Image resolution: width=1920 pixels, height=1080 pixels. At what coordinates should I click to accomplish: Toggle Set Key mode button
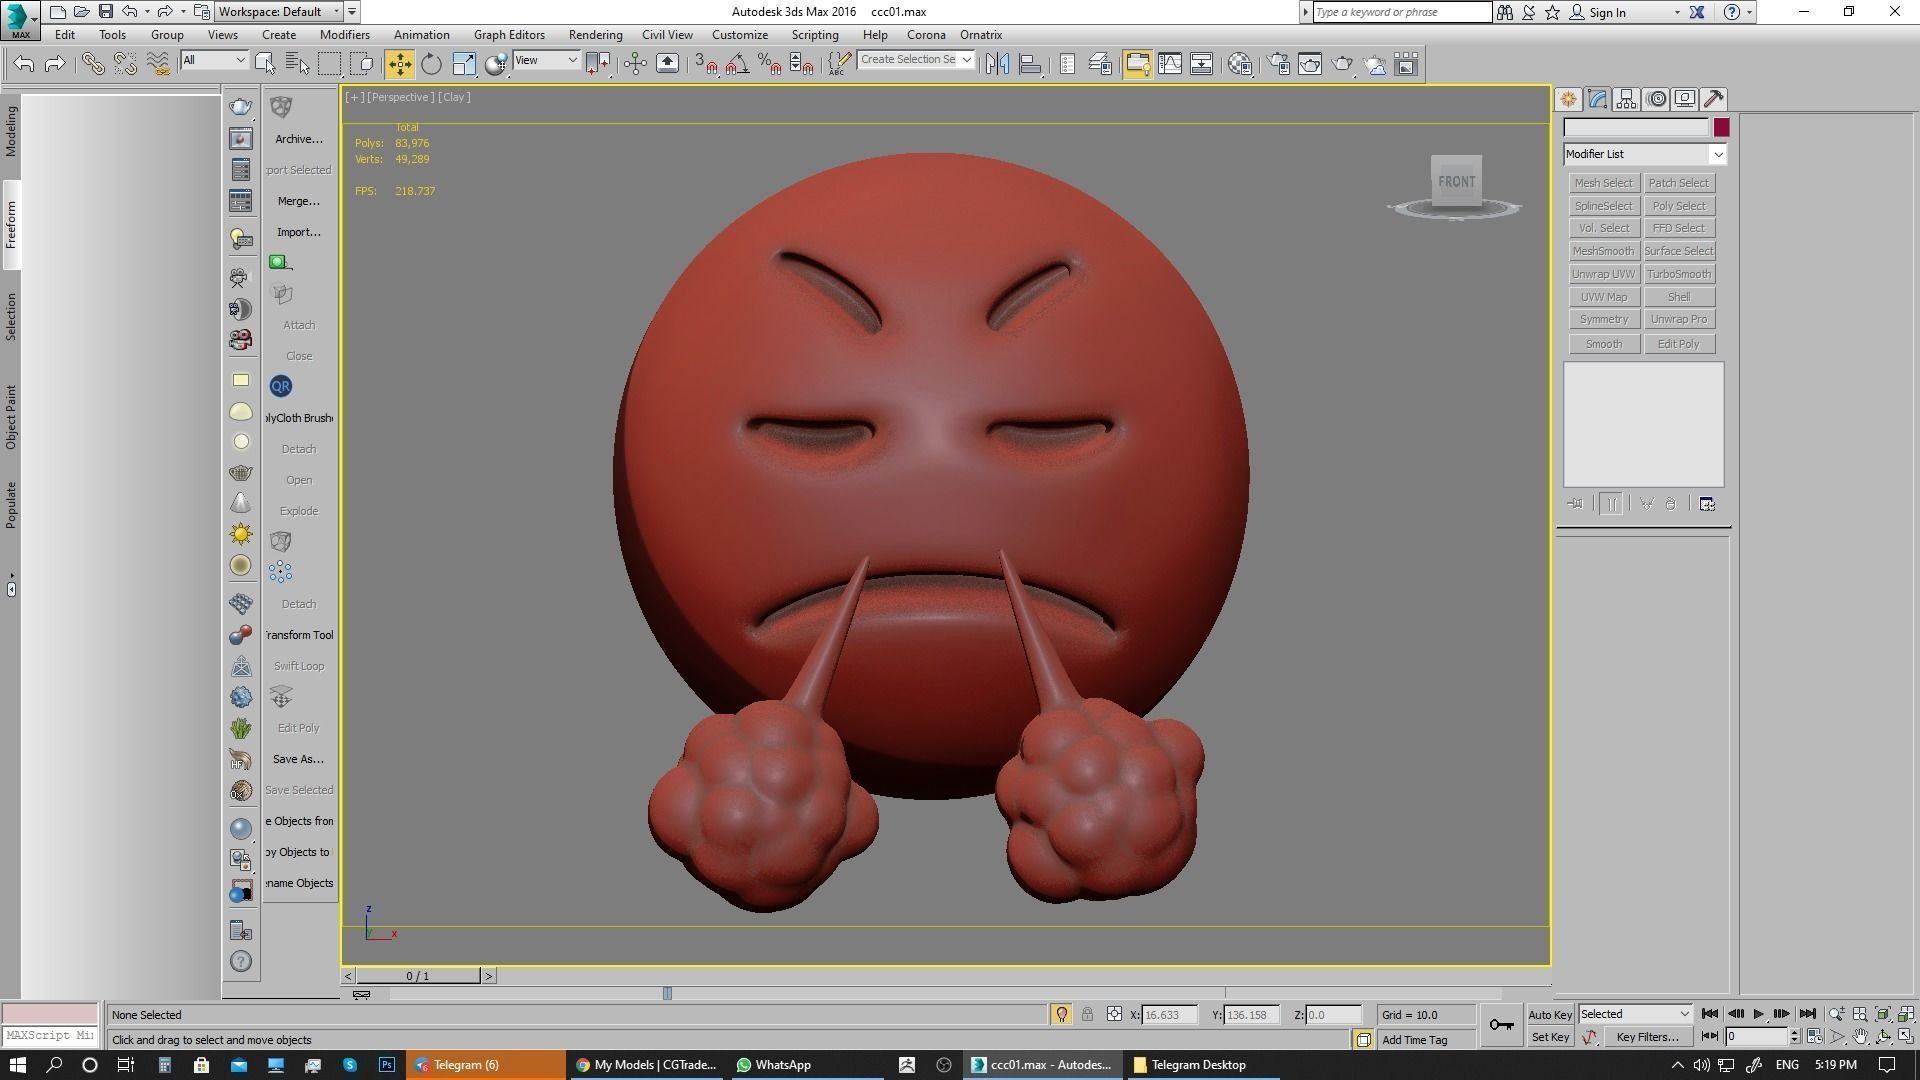(x=1550, y=1037)
